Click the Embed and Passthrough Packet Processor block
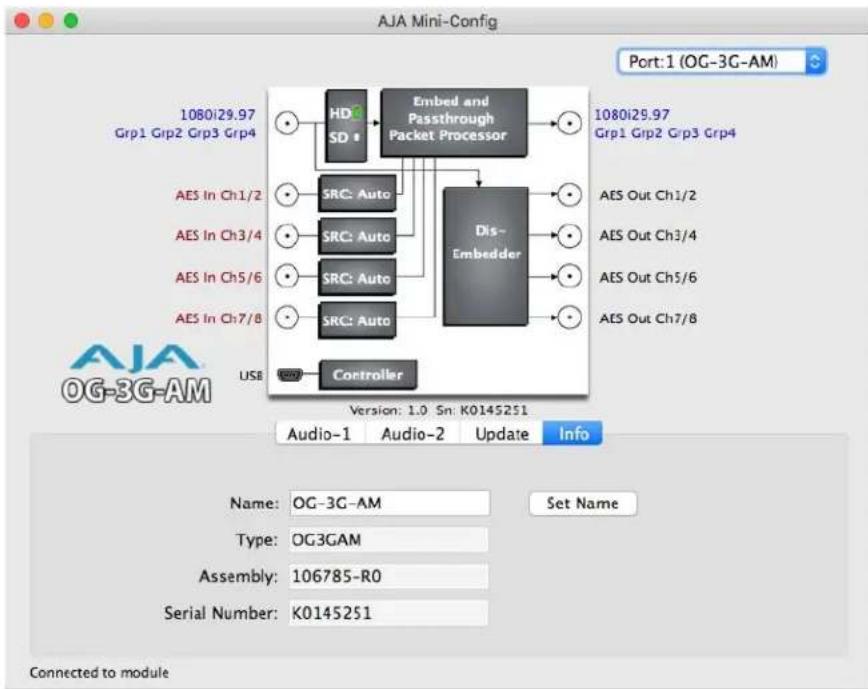This screenshot has height=689, width=868. pos(454,122)
